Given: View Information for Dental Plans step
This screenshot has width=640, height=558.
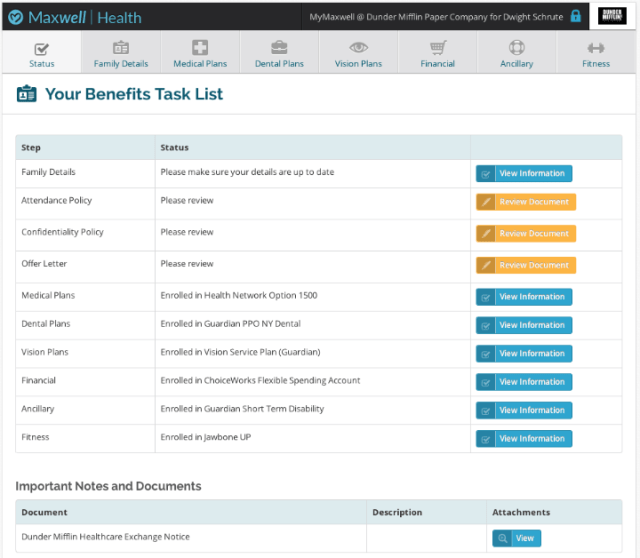Looking at the screenshot, I should point(524,325).
